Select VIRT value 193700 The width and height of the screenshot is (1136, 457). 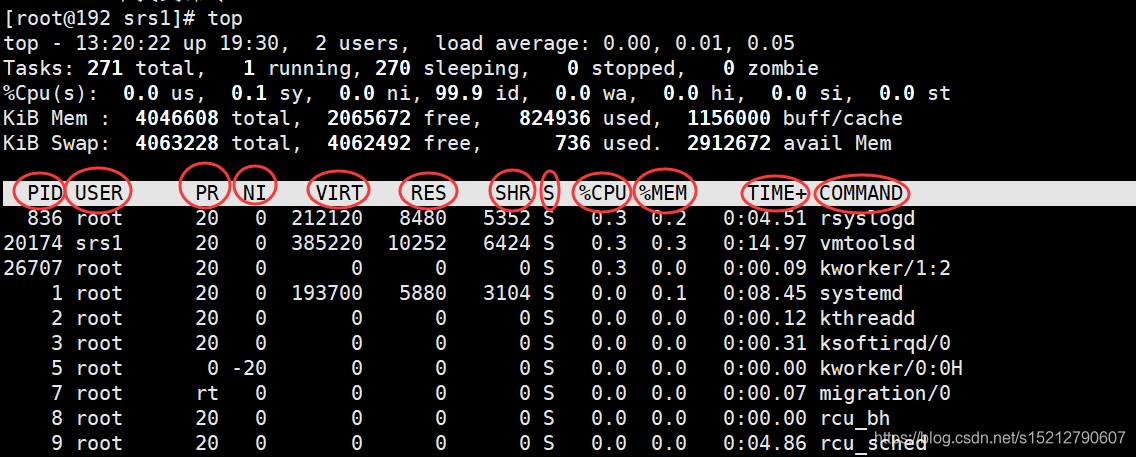click(x=327, y=293)
